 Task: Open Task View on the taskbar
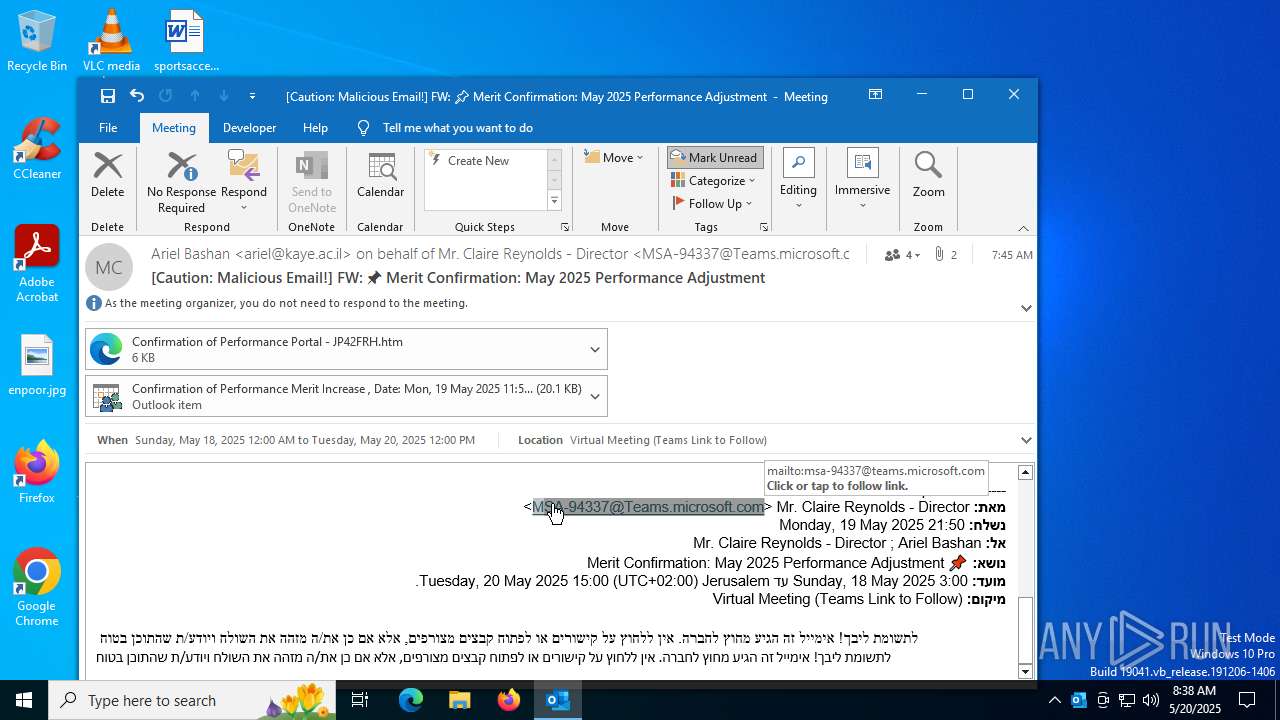tap(360, 700)
